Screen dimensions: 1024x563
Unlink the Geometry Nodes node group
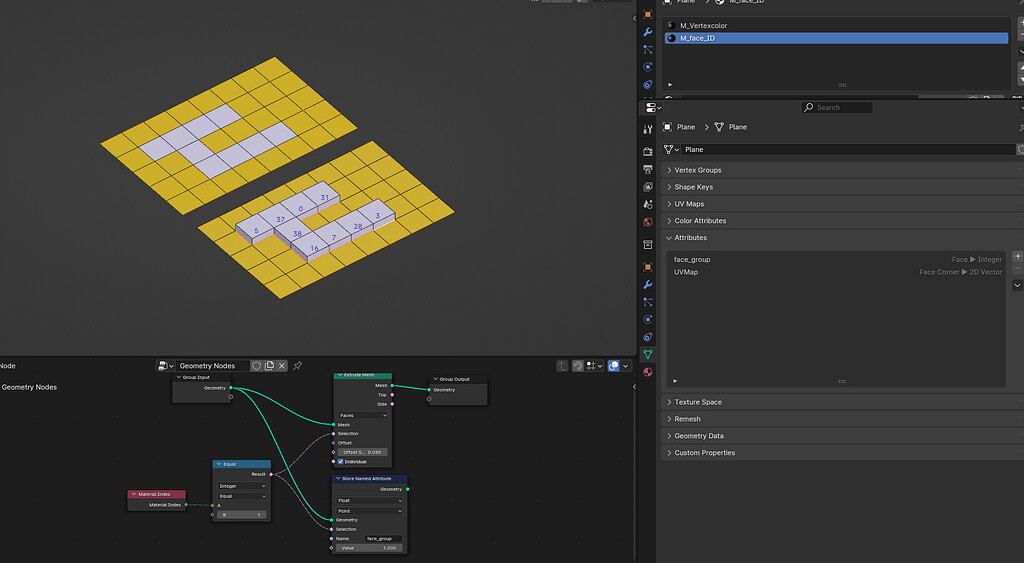click(x=281, y=366)
